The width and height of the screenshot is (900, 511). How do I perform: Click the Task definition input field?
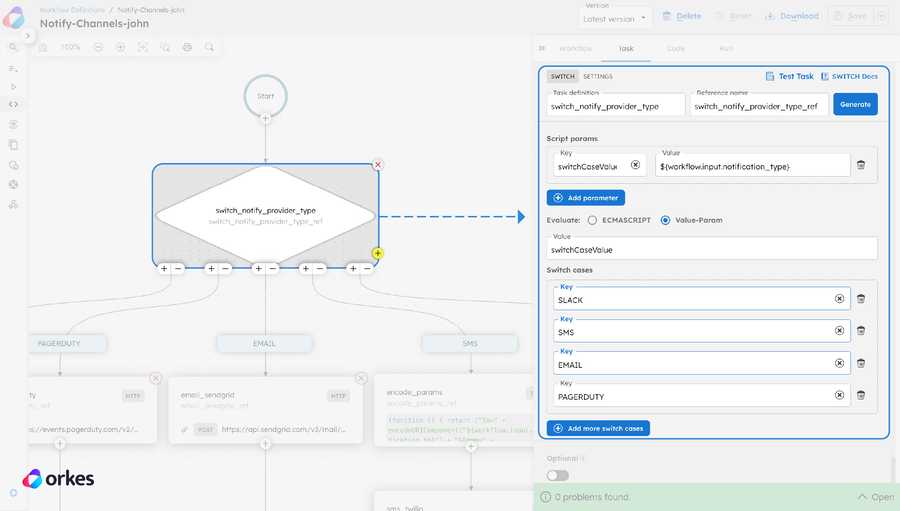(x=616, y=106)
